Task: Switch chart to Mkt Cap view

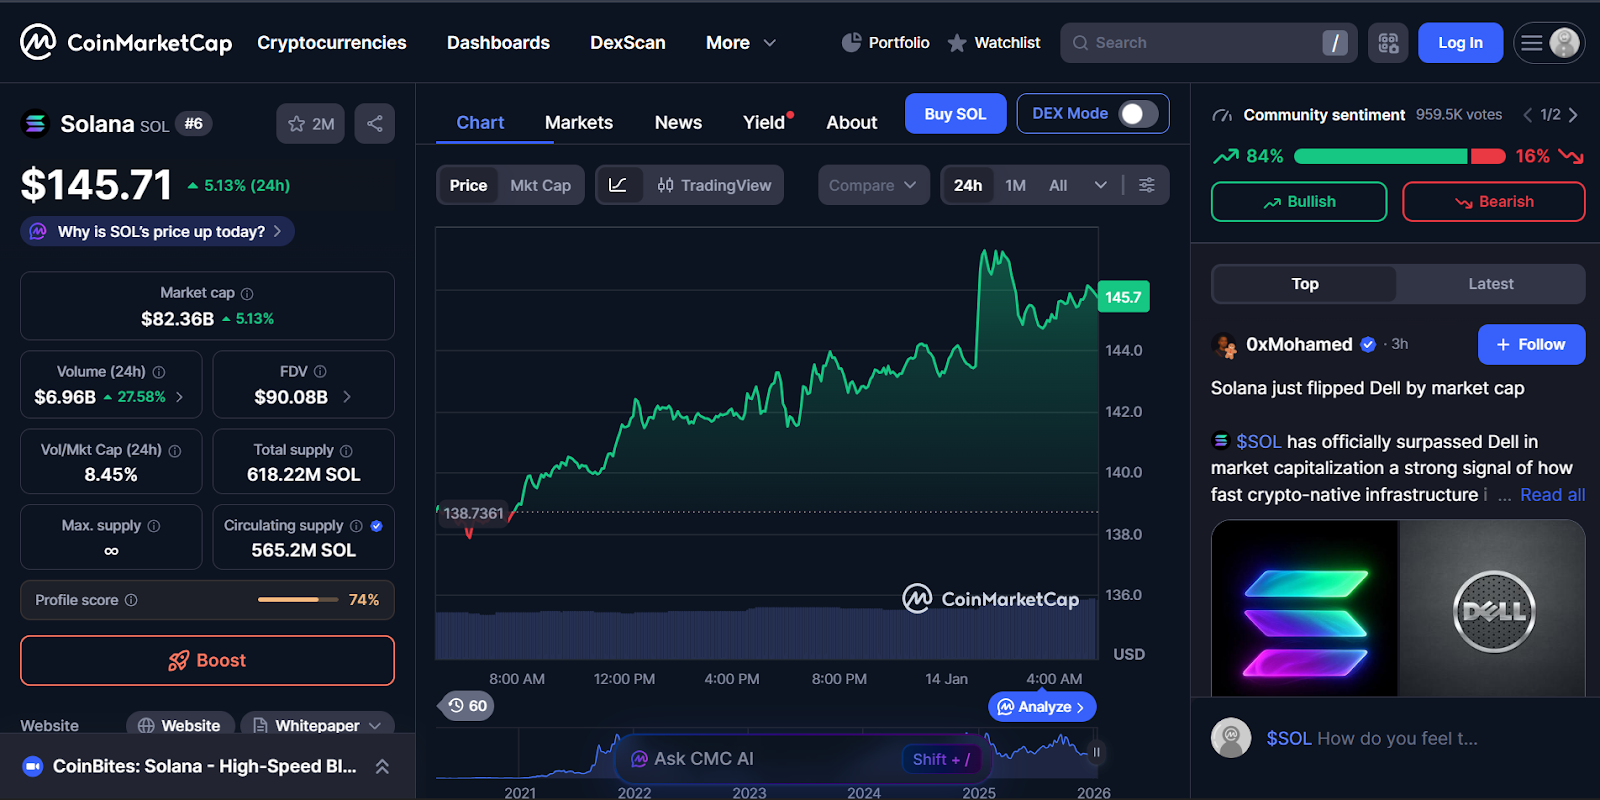Action: click(x=540, y=185)
